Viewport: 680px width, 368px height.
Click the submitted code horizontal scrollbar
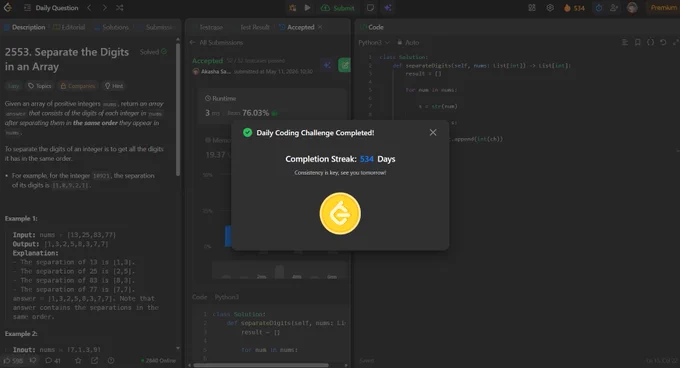click(261, 365)
